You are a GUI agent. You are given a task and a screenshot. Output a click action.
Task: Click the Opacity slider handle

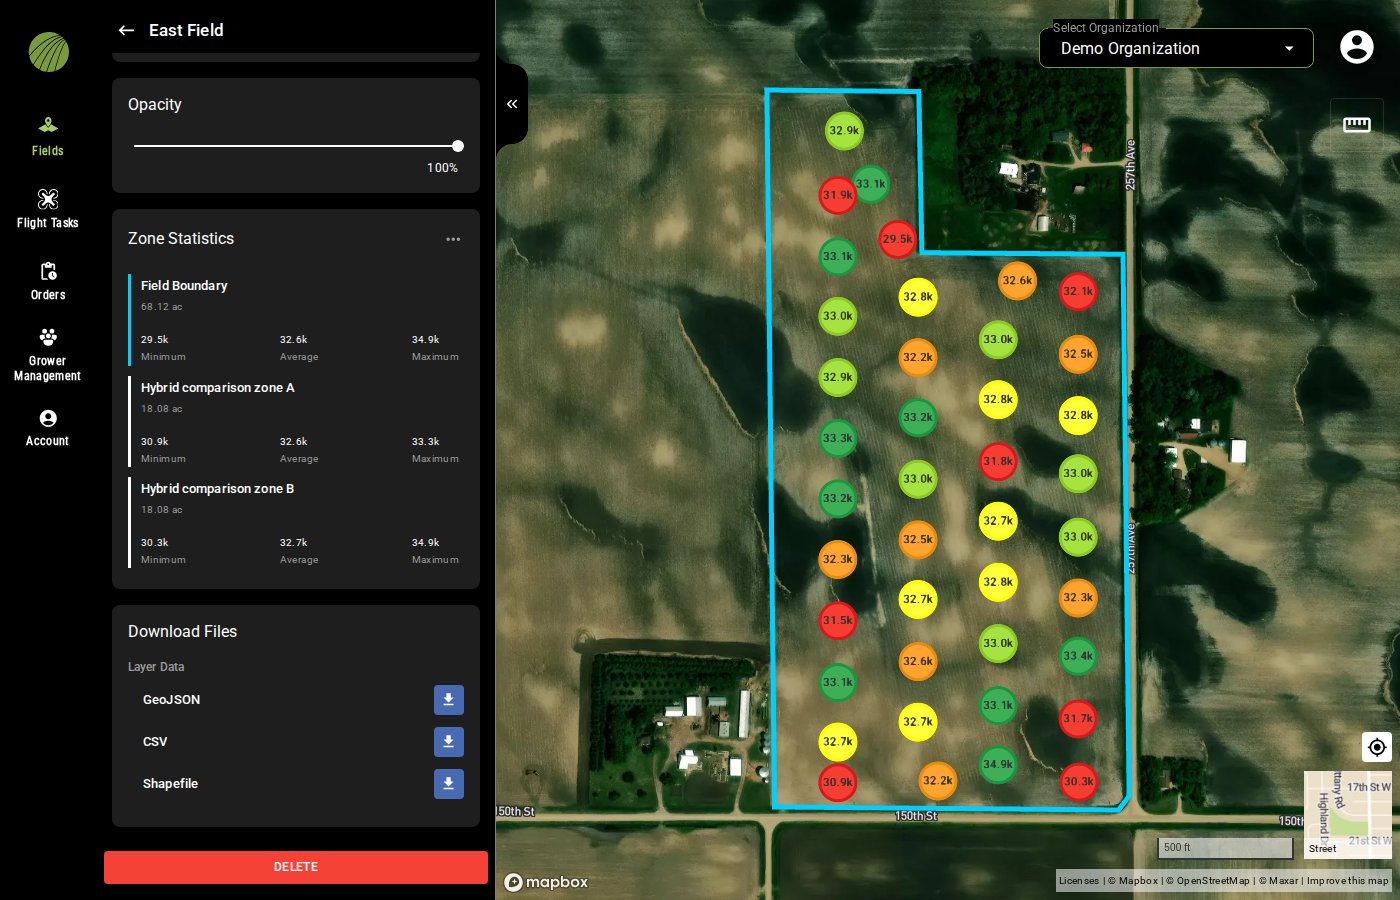458,146
